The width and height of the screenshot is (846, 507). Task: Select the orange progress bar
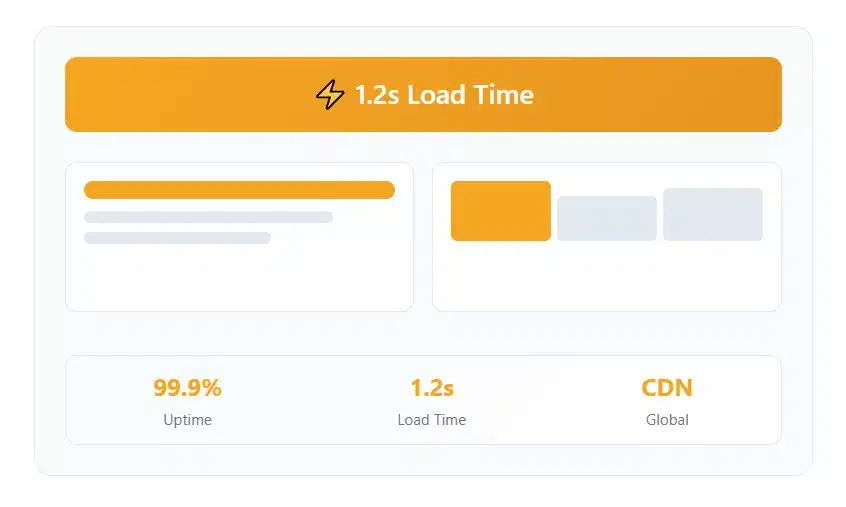[239, 190]
